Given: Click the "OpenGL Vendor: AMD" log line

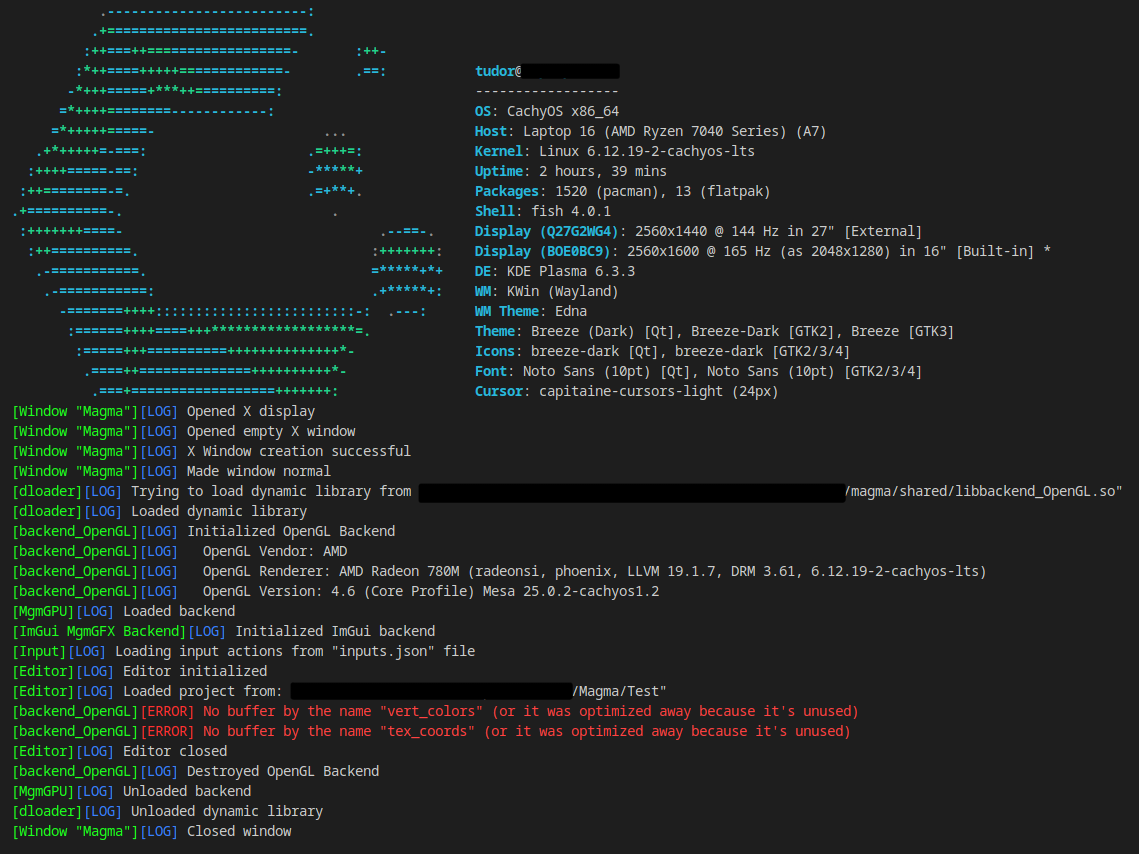Looking at the screenshot, I should coord(180,551).
